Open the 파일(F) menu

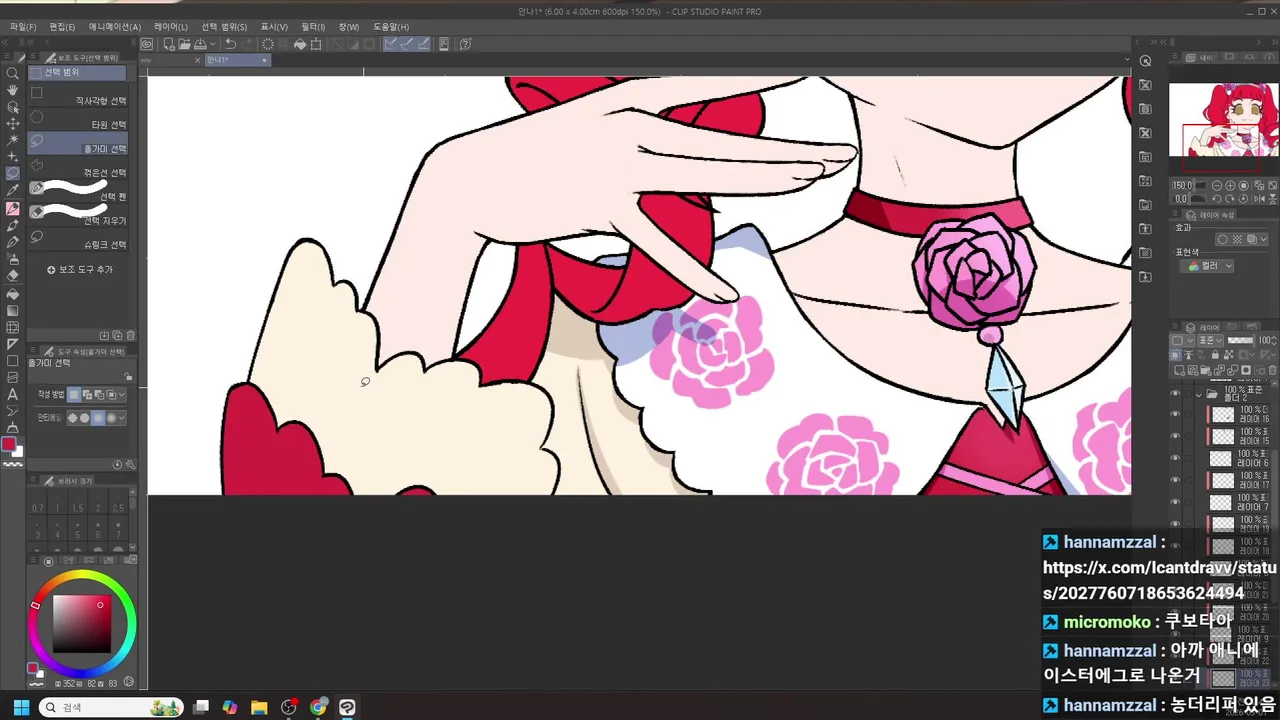(x=22, y=27)
